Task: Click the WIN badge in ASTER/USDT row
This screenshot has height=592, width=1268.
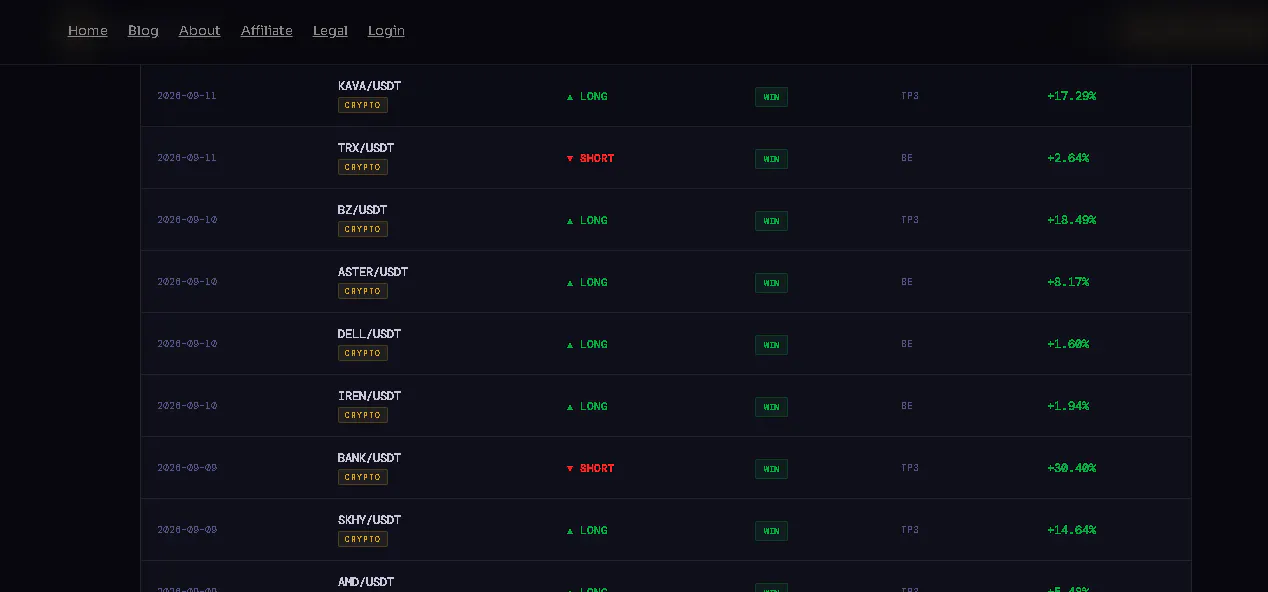Action: tap(771, 283)
